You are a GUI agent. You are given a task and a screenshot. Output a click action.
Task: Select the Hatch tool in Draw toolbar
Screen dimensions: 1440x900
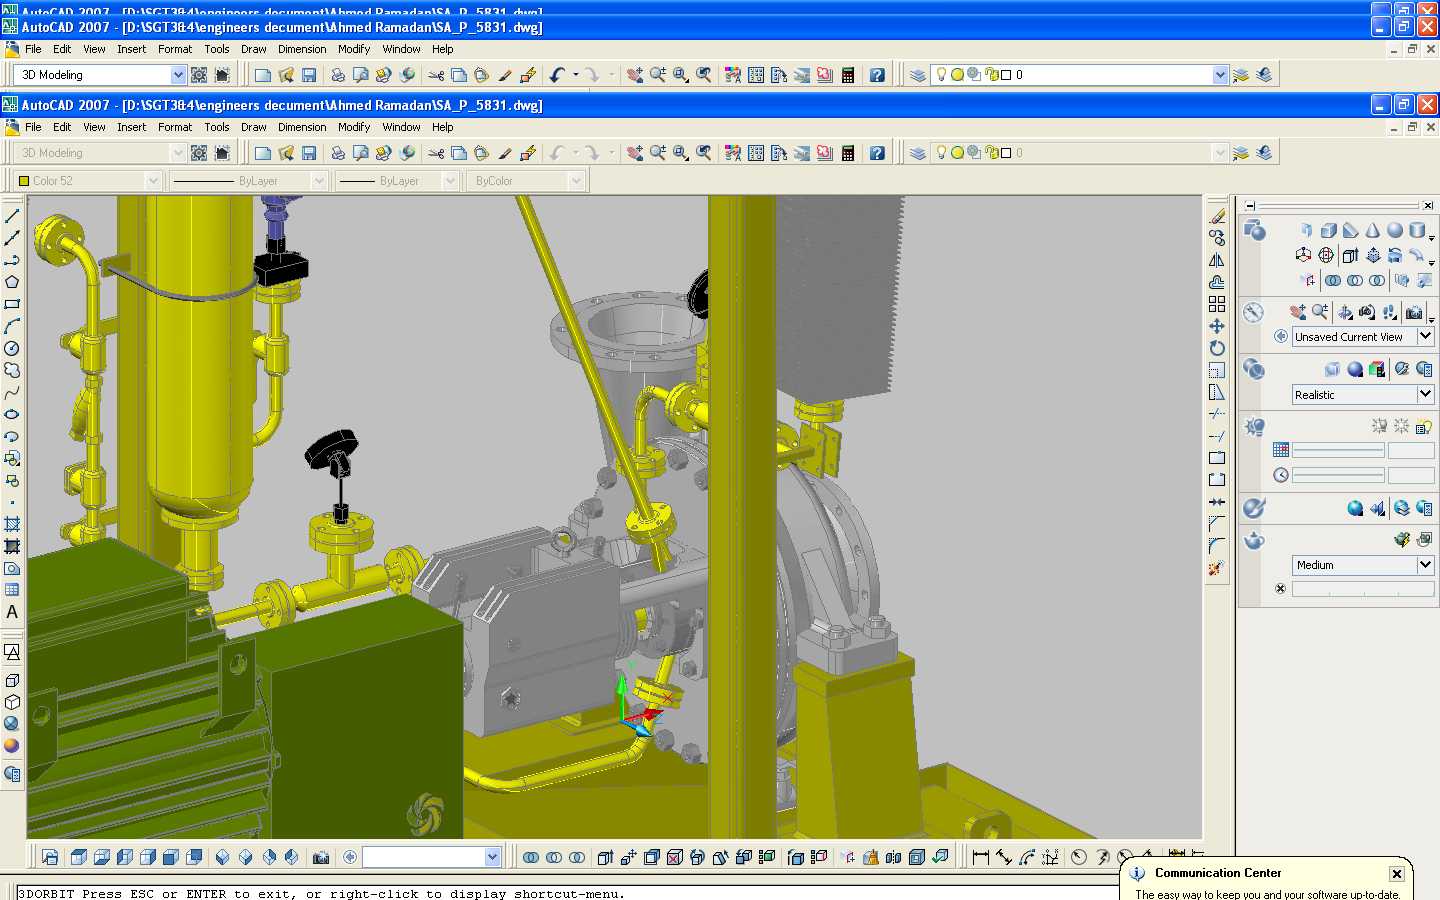coord(12,524)
